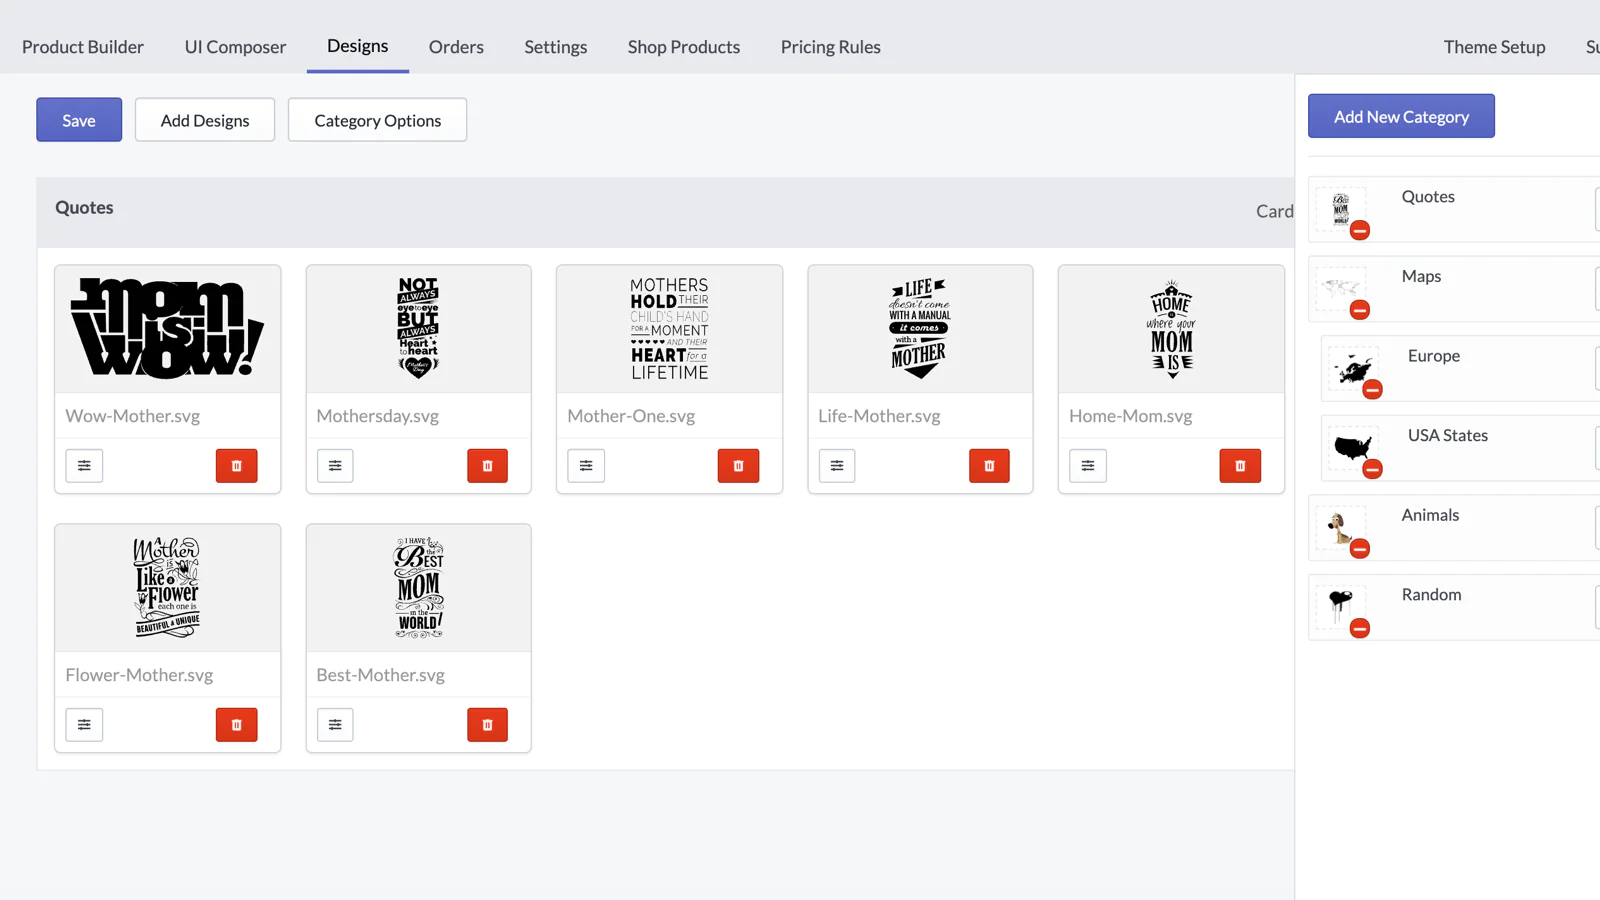The width and height of the screenshot is (1600, 900).
Task: Switch to the Orders tab
Action: tap(456, 47)
